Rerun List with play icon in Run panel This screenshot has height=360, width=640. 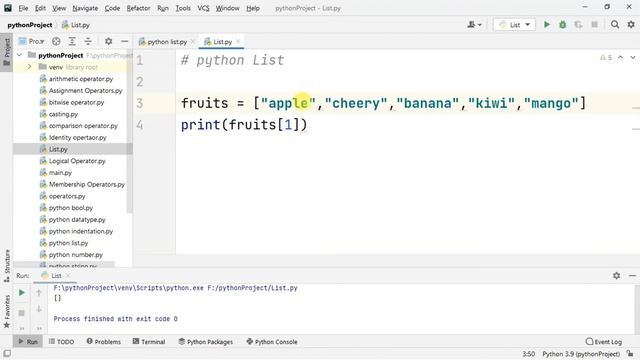coord(22,293)
